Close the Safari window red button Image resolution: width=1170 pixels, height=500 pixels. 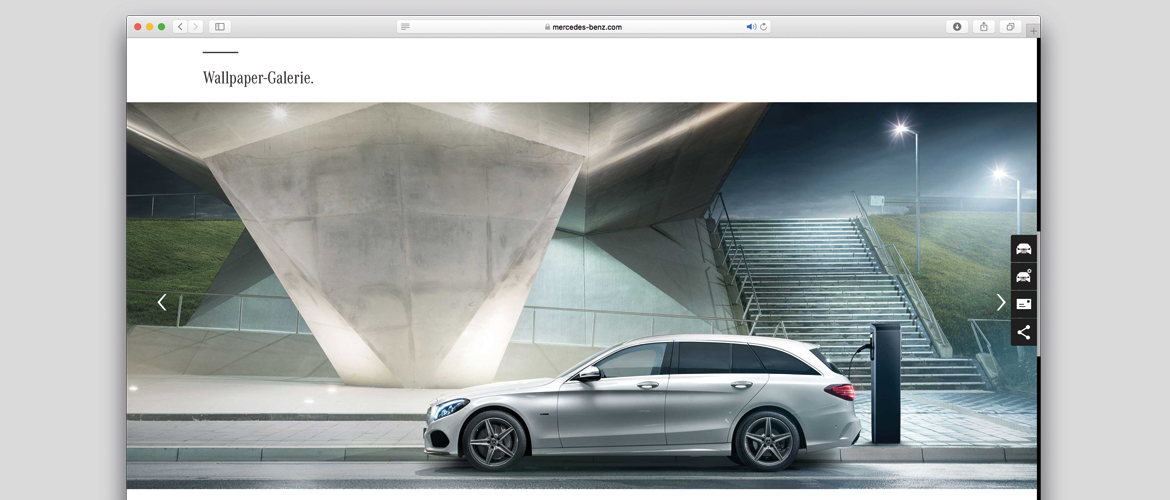tap(138, 27)
